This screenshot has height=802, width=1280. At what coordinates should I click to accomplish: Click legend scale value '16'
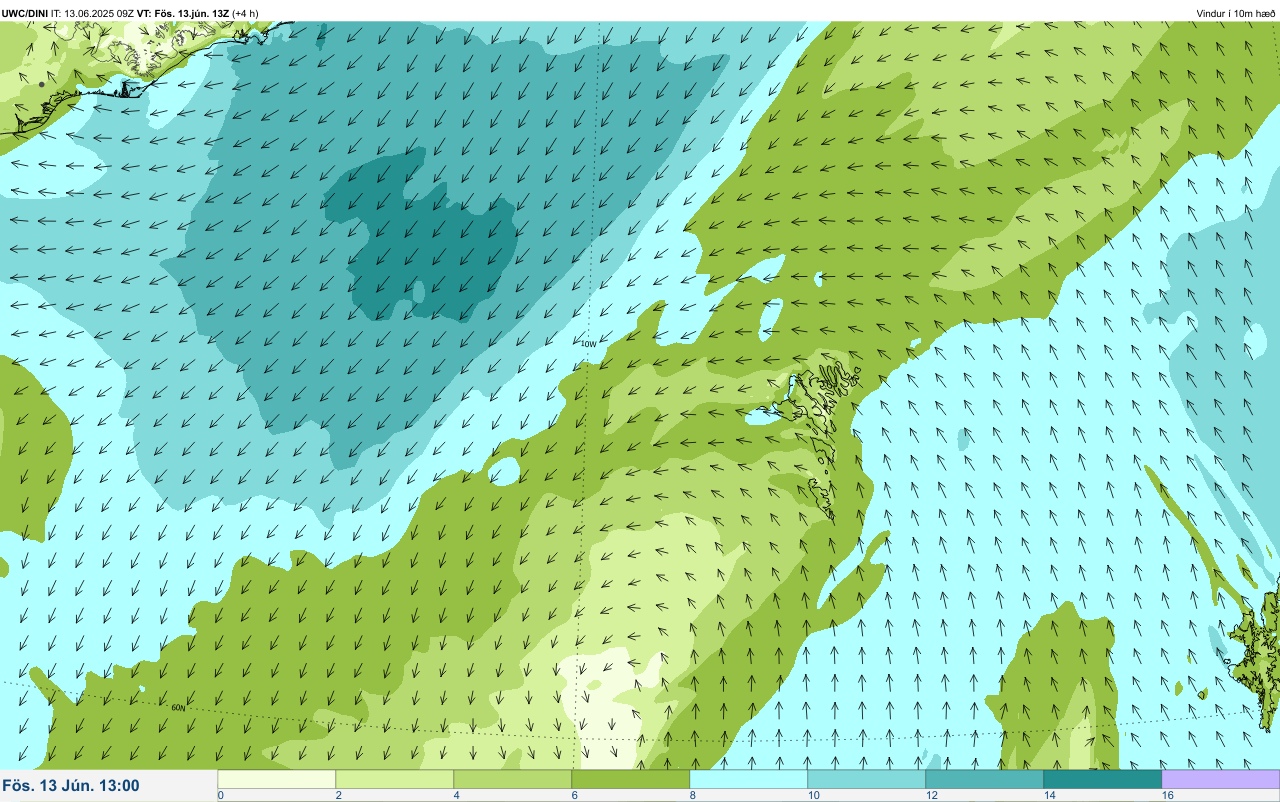point(1168,795)
